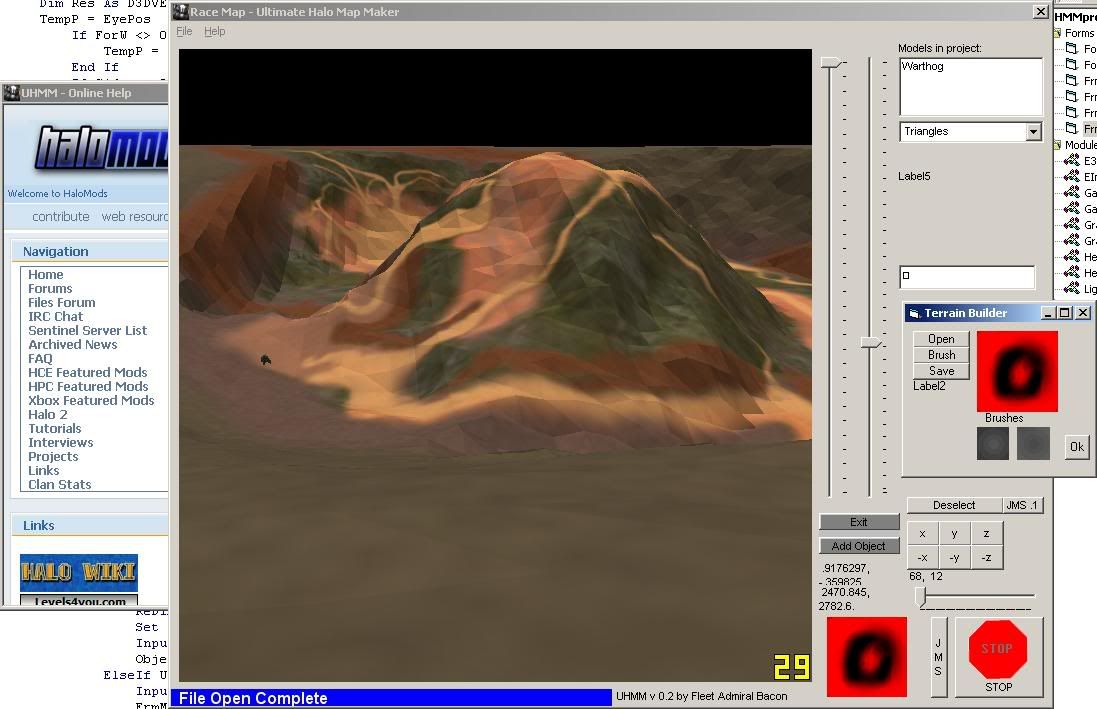Open Archived News link
1097x709 pixels.
[73, 344]
